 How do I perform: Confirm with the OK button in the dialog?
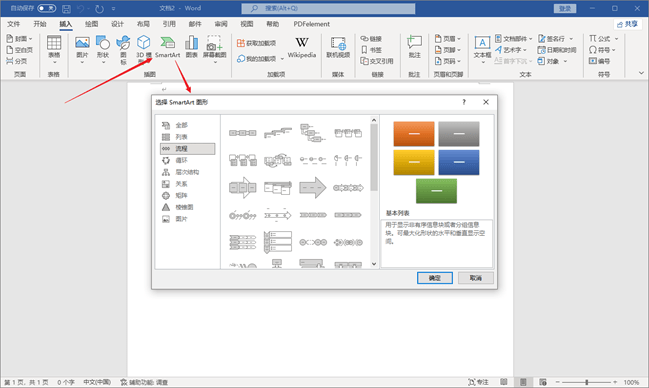pos(435,278)
